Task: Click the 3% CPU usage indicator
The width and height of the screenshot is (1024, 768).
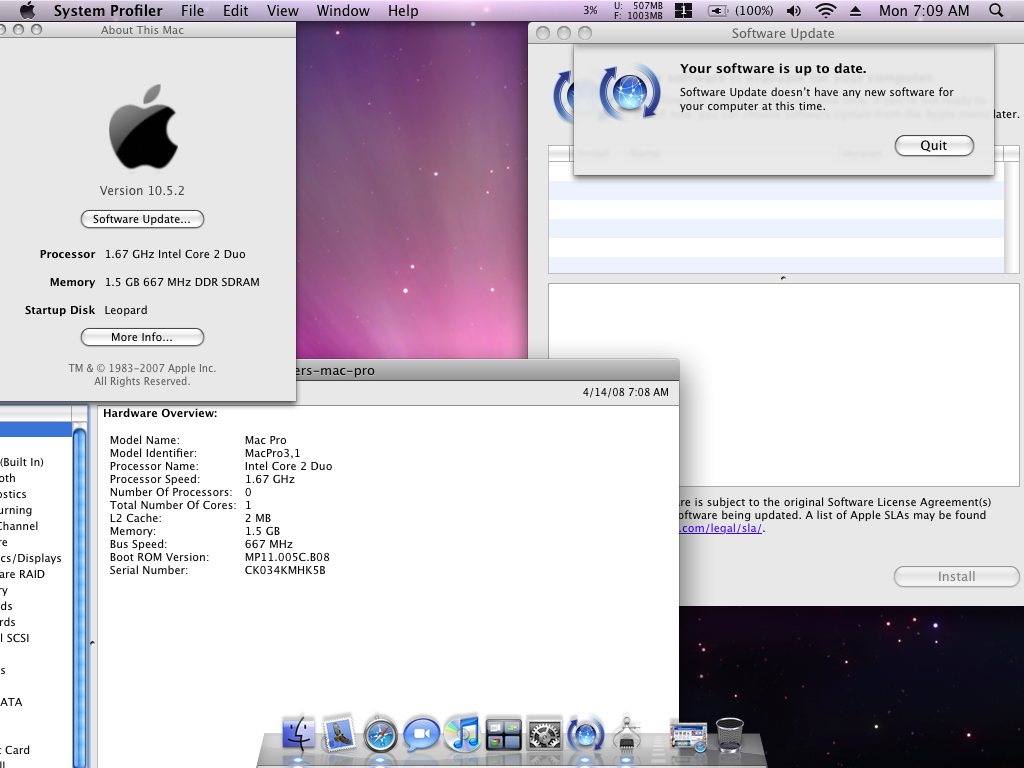Action: [x=590, y=10]
